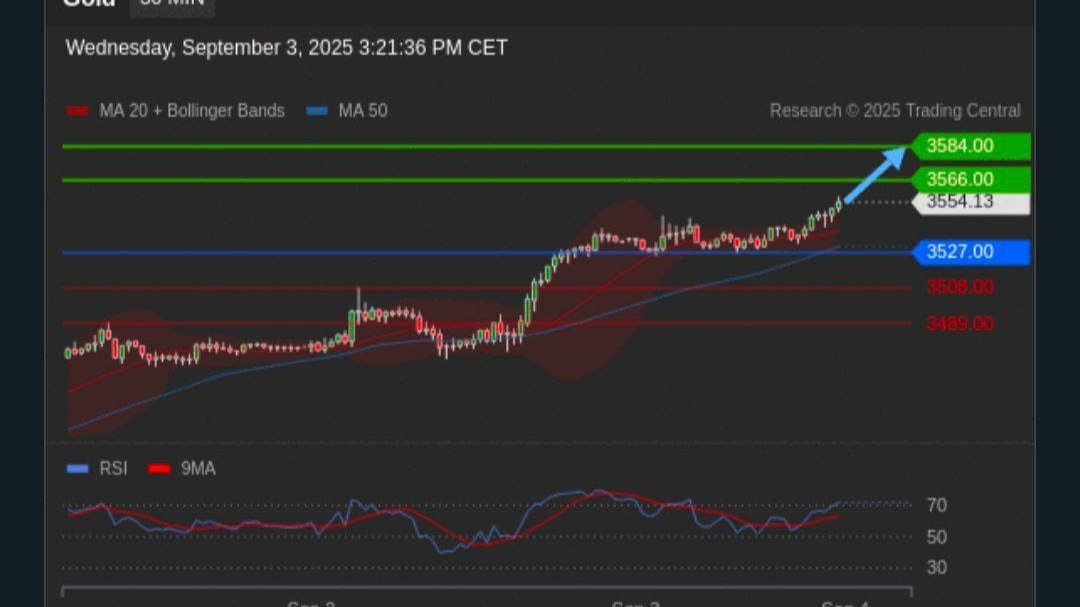Click the red MA 20 Bollinger Bands legend swatch
Image resolution: width=1080 pixels, height=607 pixels.
coord(77,111)
